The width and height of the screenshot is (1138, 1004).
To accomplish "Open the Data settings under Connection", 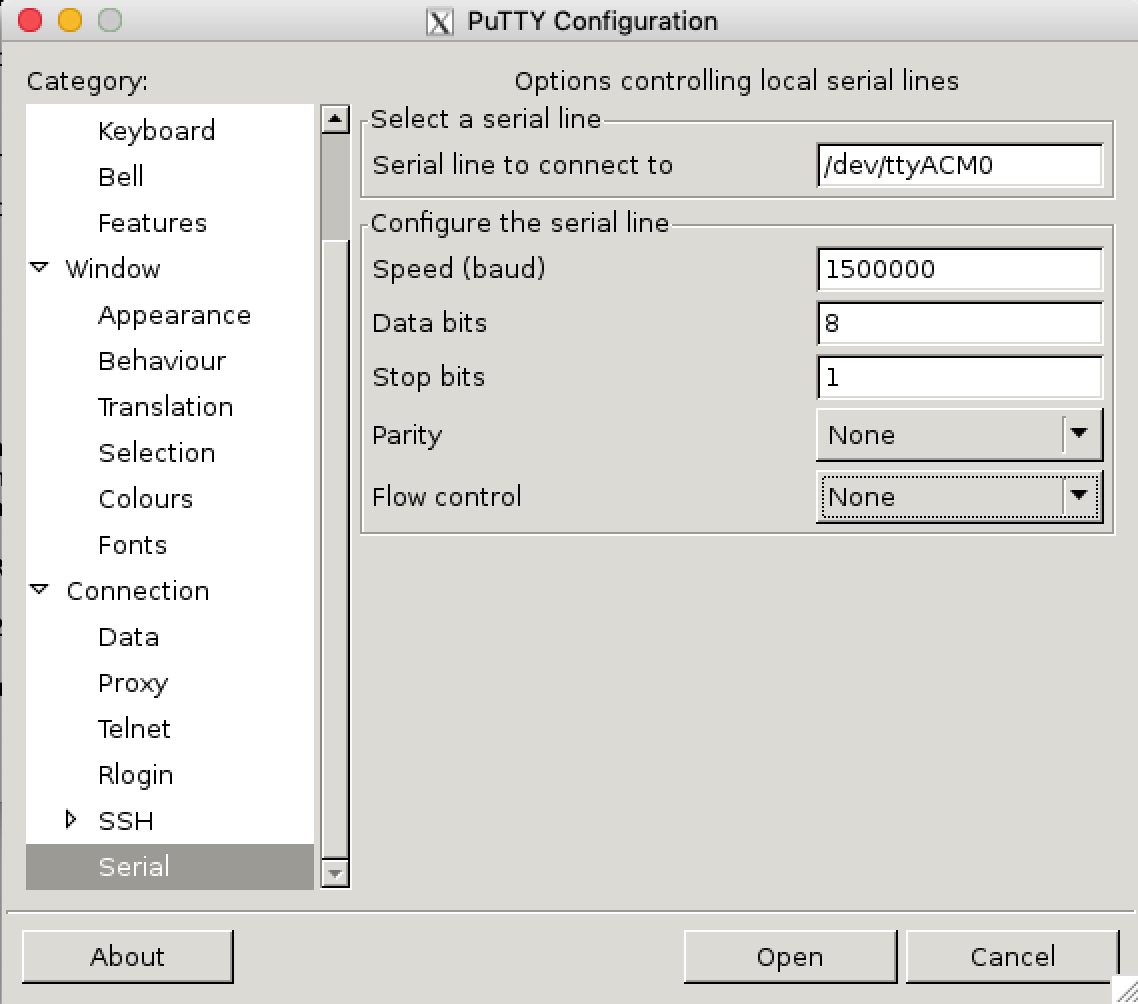I will (128, 637).
